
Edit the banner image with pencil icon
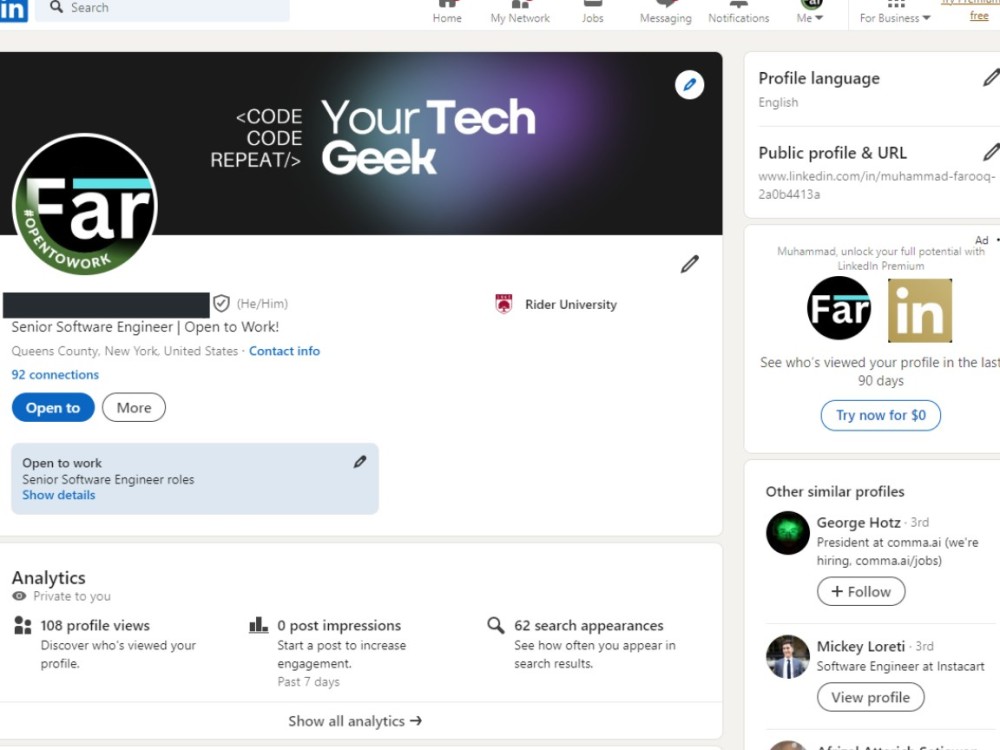(689, 85)
